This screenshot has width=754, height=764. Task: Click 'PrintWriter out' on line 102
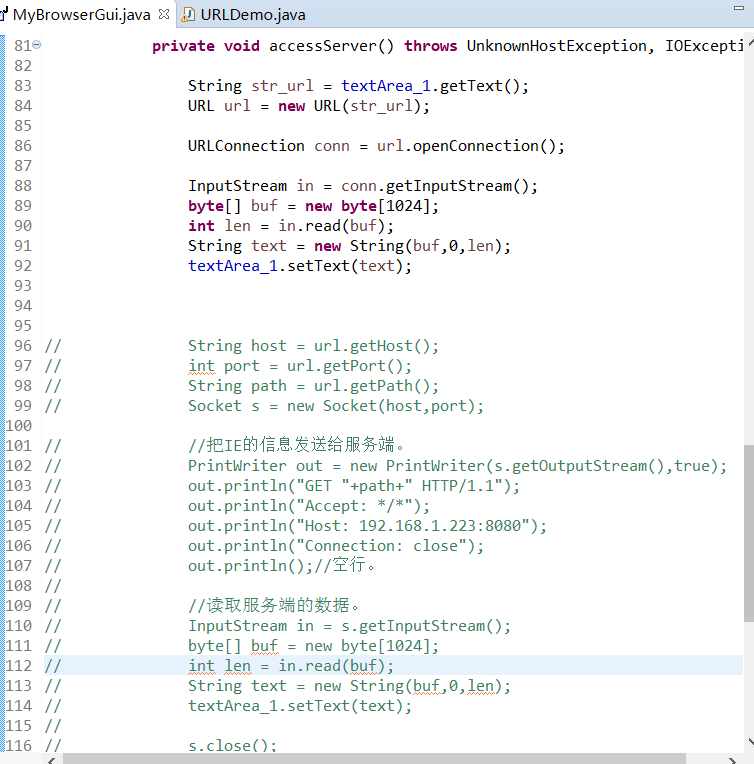coord(255,465)
